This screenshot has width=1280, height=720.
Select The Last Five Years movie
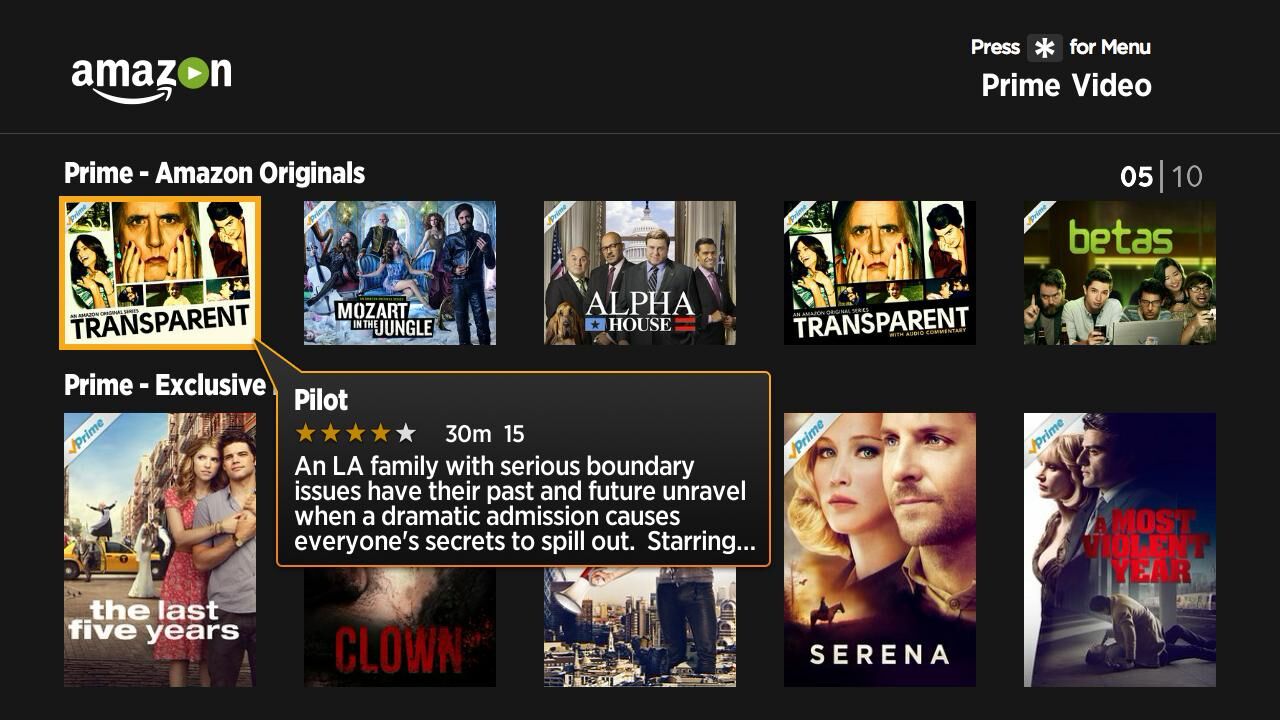[x=160, y=550]
